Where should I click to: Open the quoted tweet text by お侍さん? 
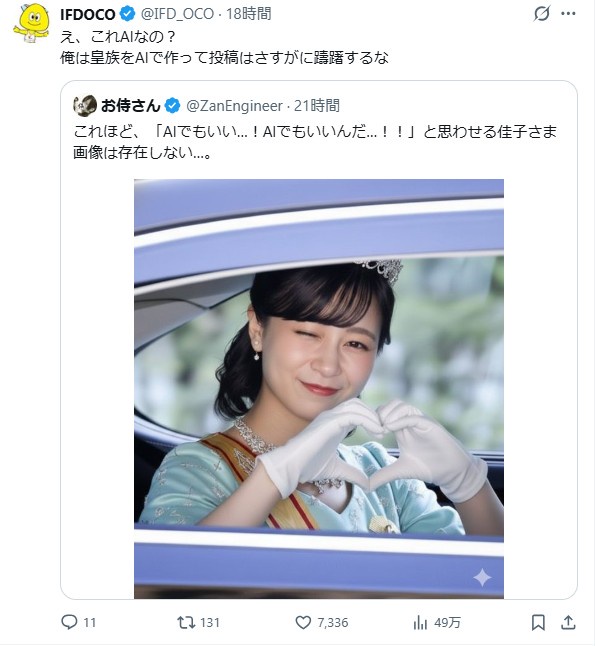click(315, 142)
